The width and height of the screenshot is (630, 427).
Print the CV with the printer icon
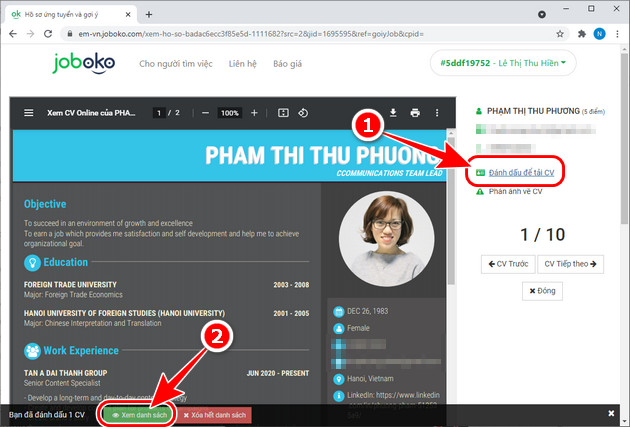tap(415, 113)
